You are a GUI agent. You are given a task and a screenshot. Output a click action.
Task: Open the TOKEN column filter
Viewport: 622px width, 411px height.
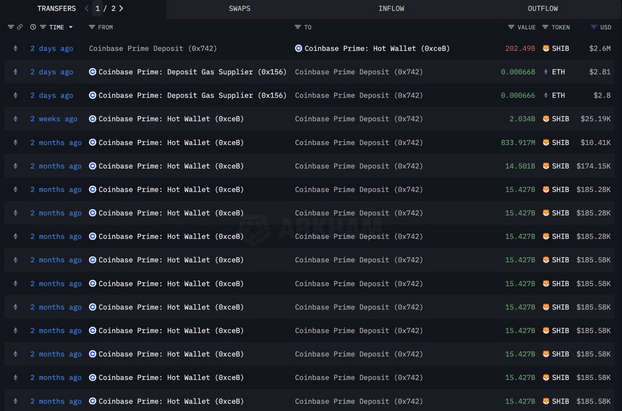tap(545, 27)
